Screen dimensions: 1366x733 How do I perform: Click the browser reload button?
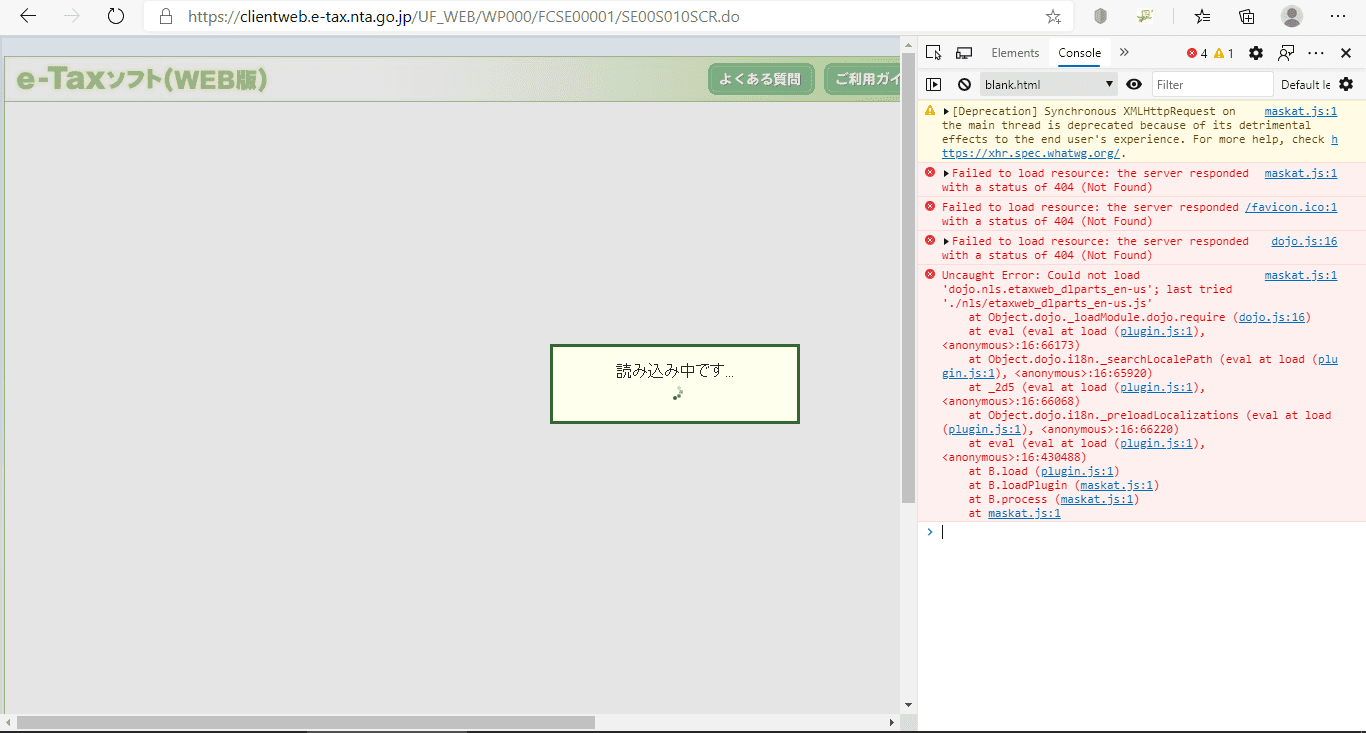click(114, 16)
